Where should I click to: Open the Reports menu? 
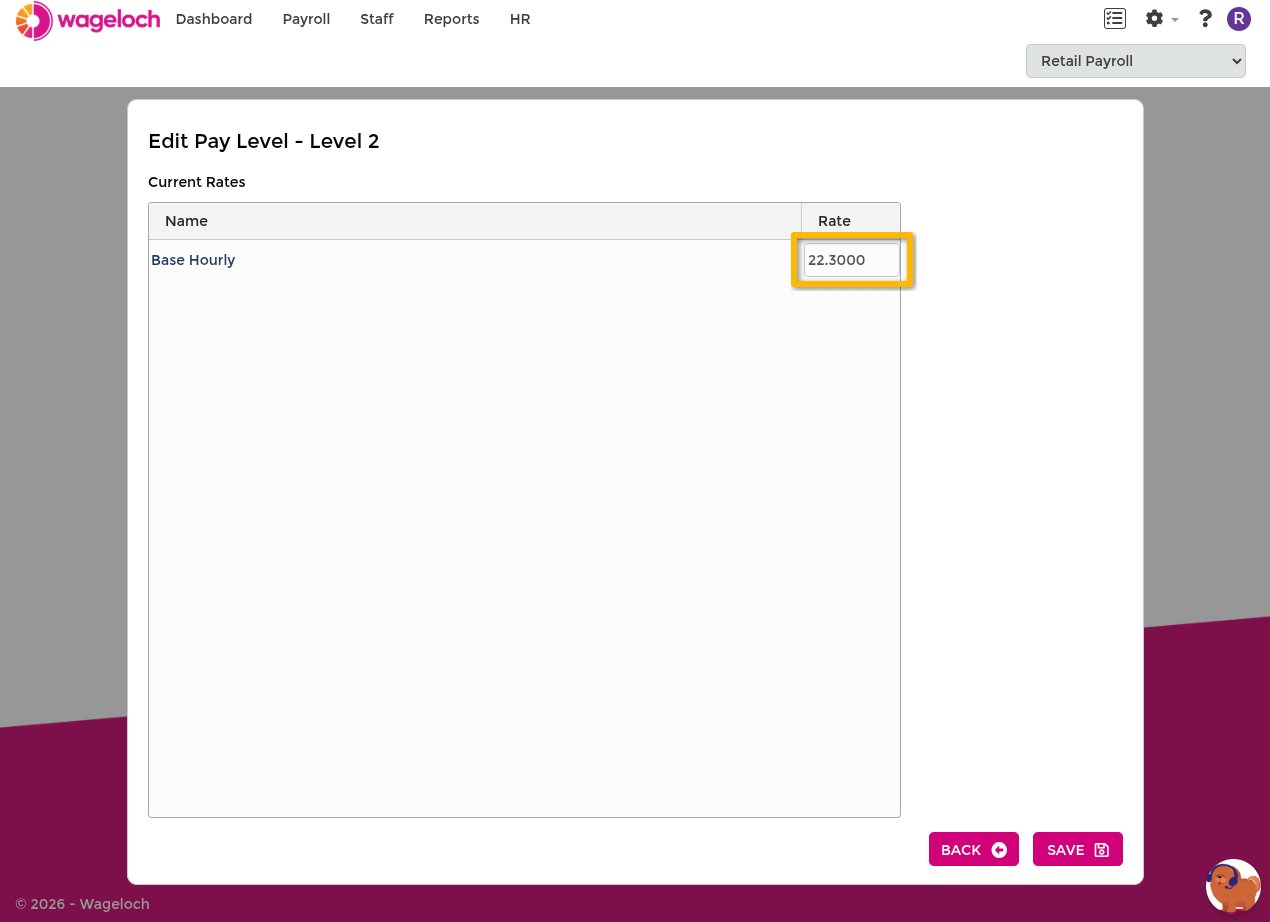451,19
